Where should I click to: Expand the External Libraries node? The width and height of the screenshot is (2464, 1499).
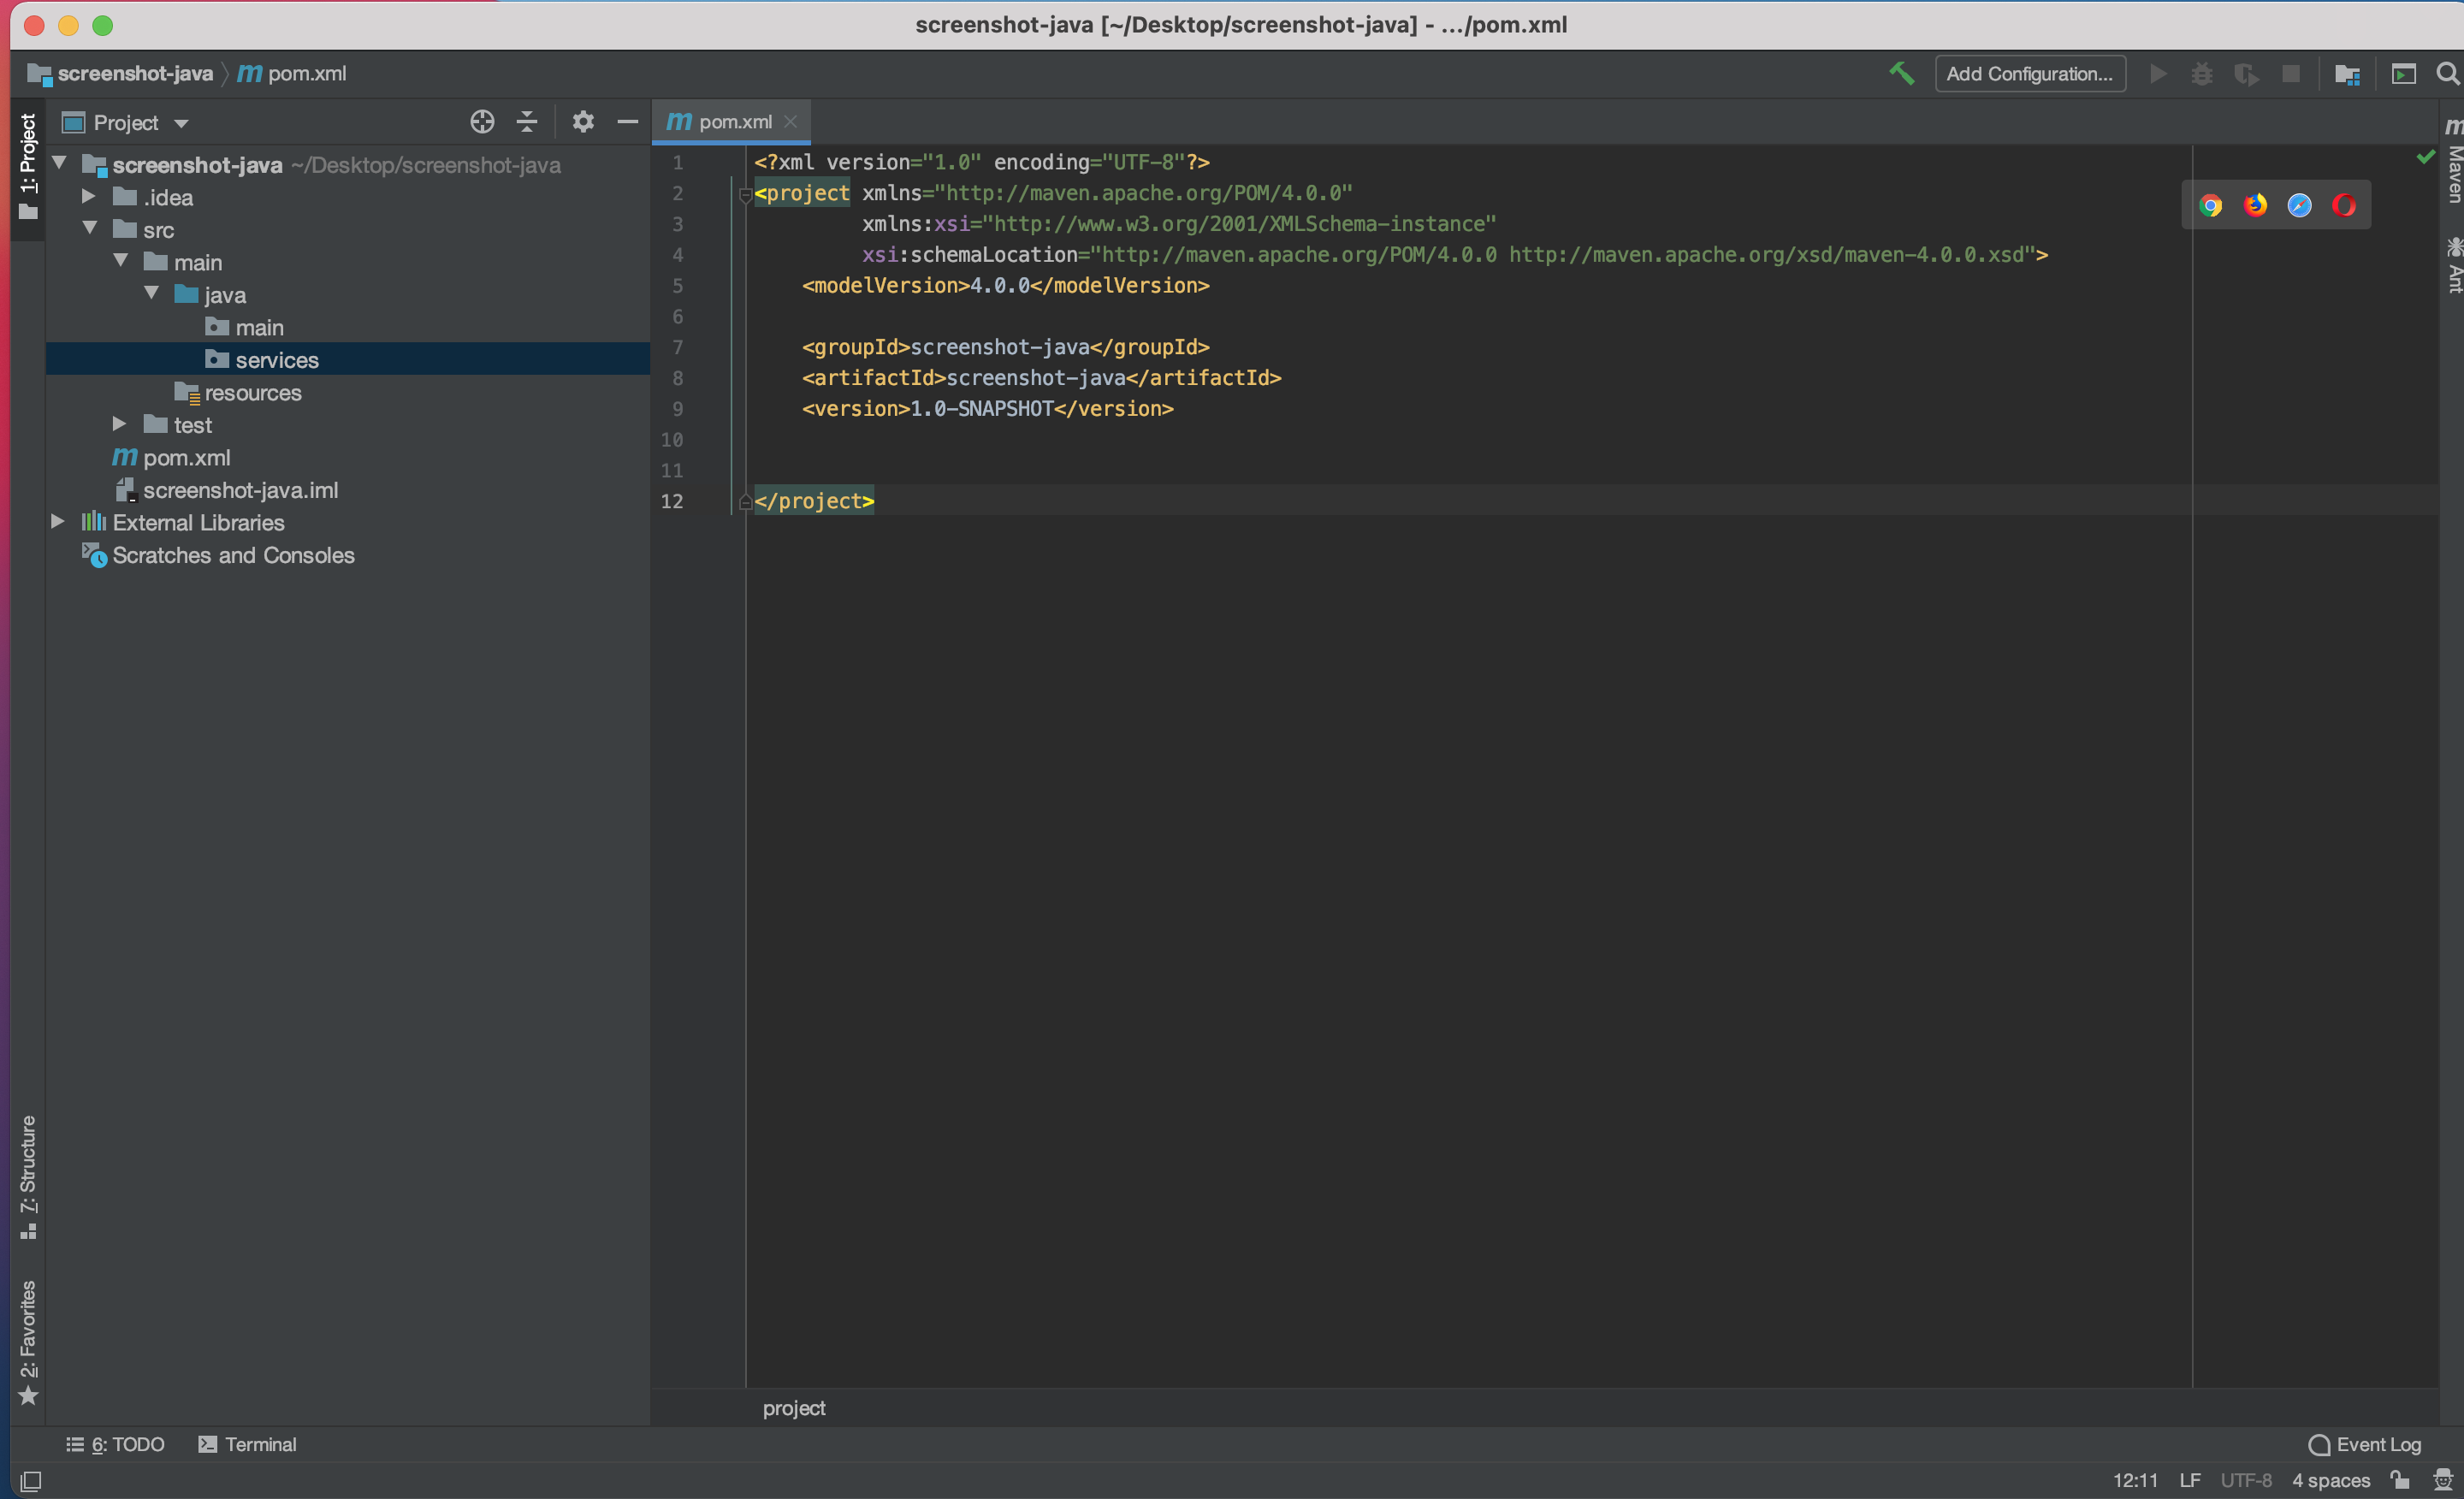(x=58, y=522)
